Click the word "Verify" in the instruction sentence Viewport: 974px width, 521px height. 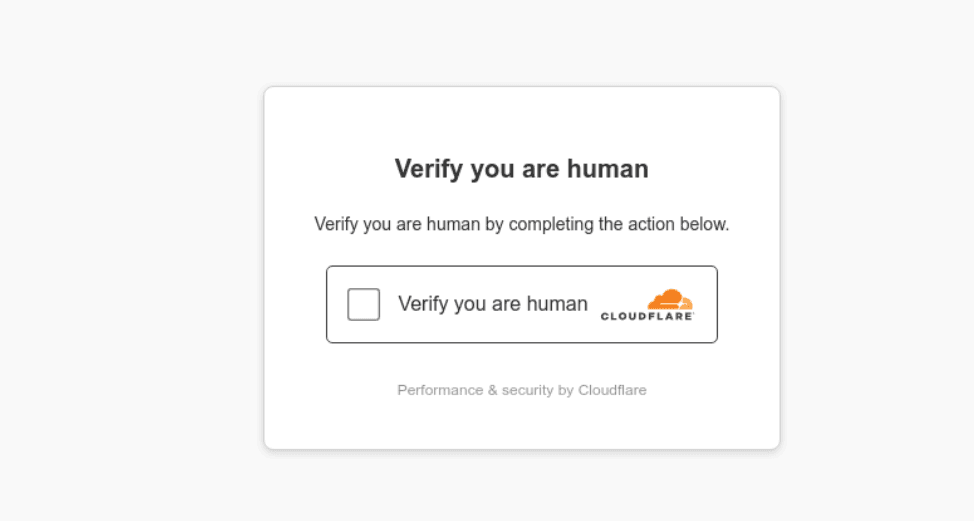pyautogui.click(x=337, y=224)
